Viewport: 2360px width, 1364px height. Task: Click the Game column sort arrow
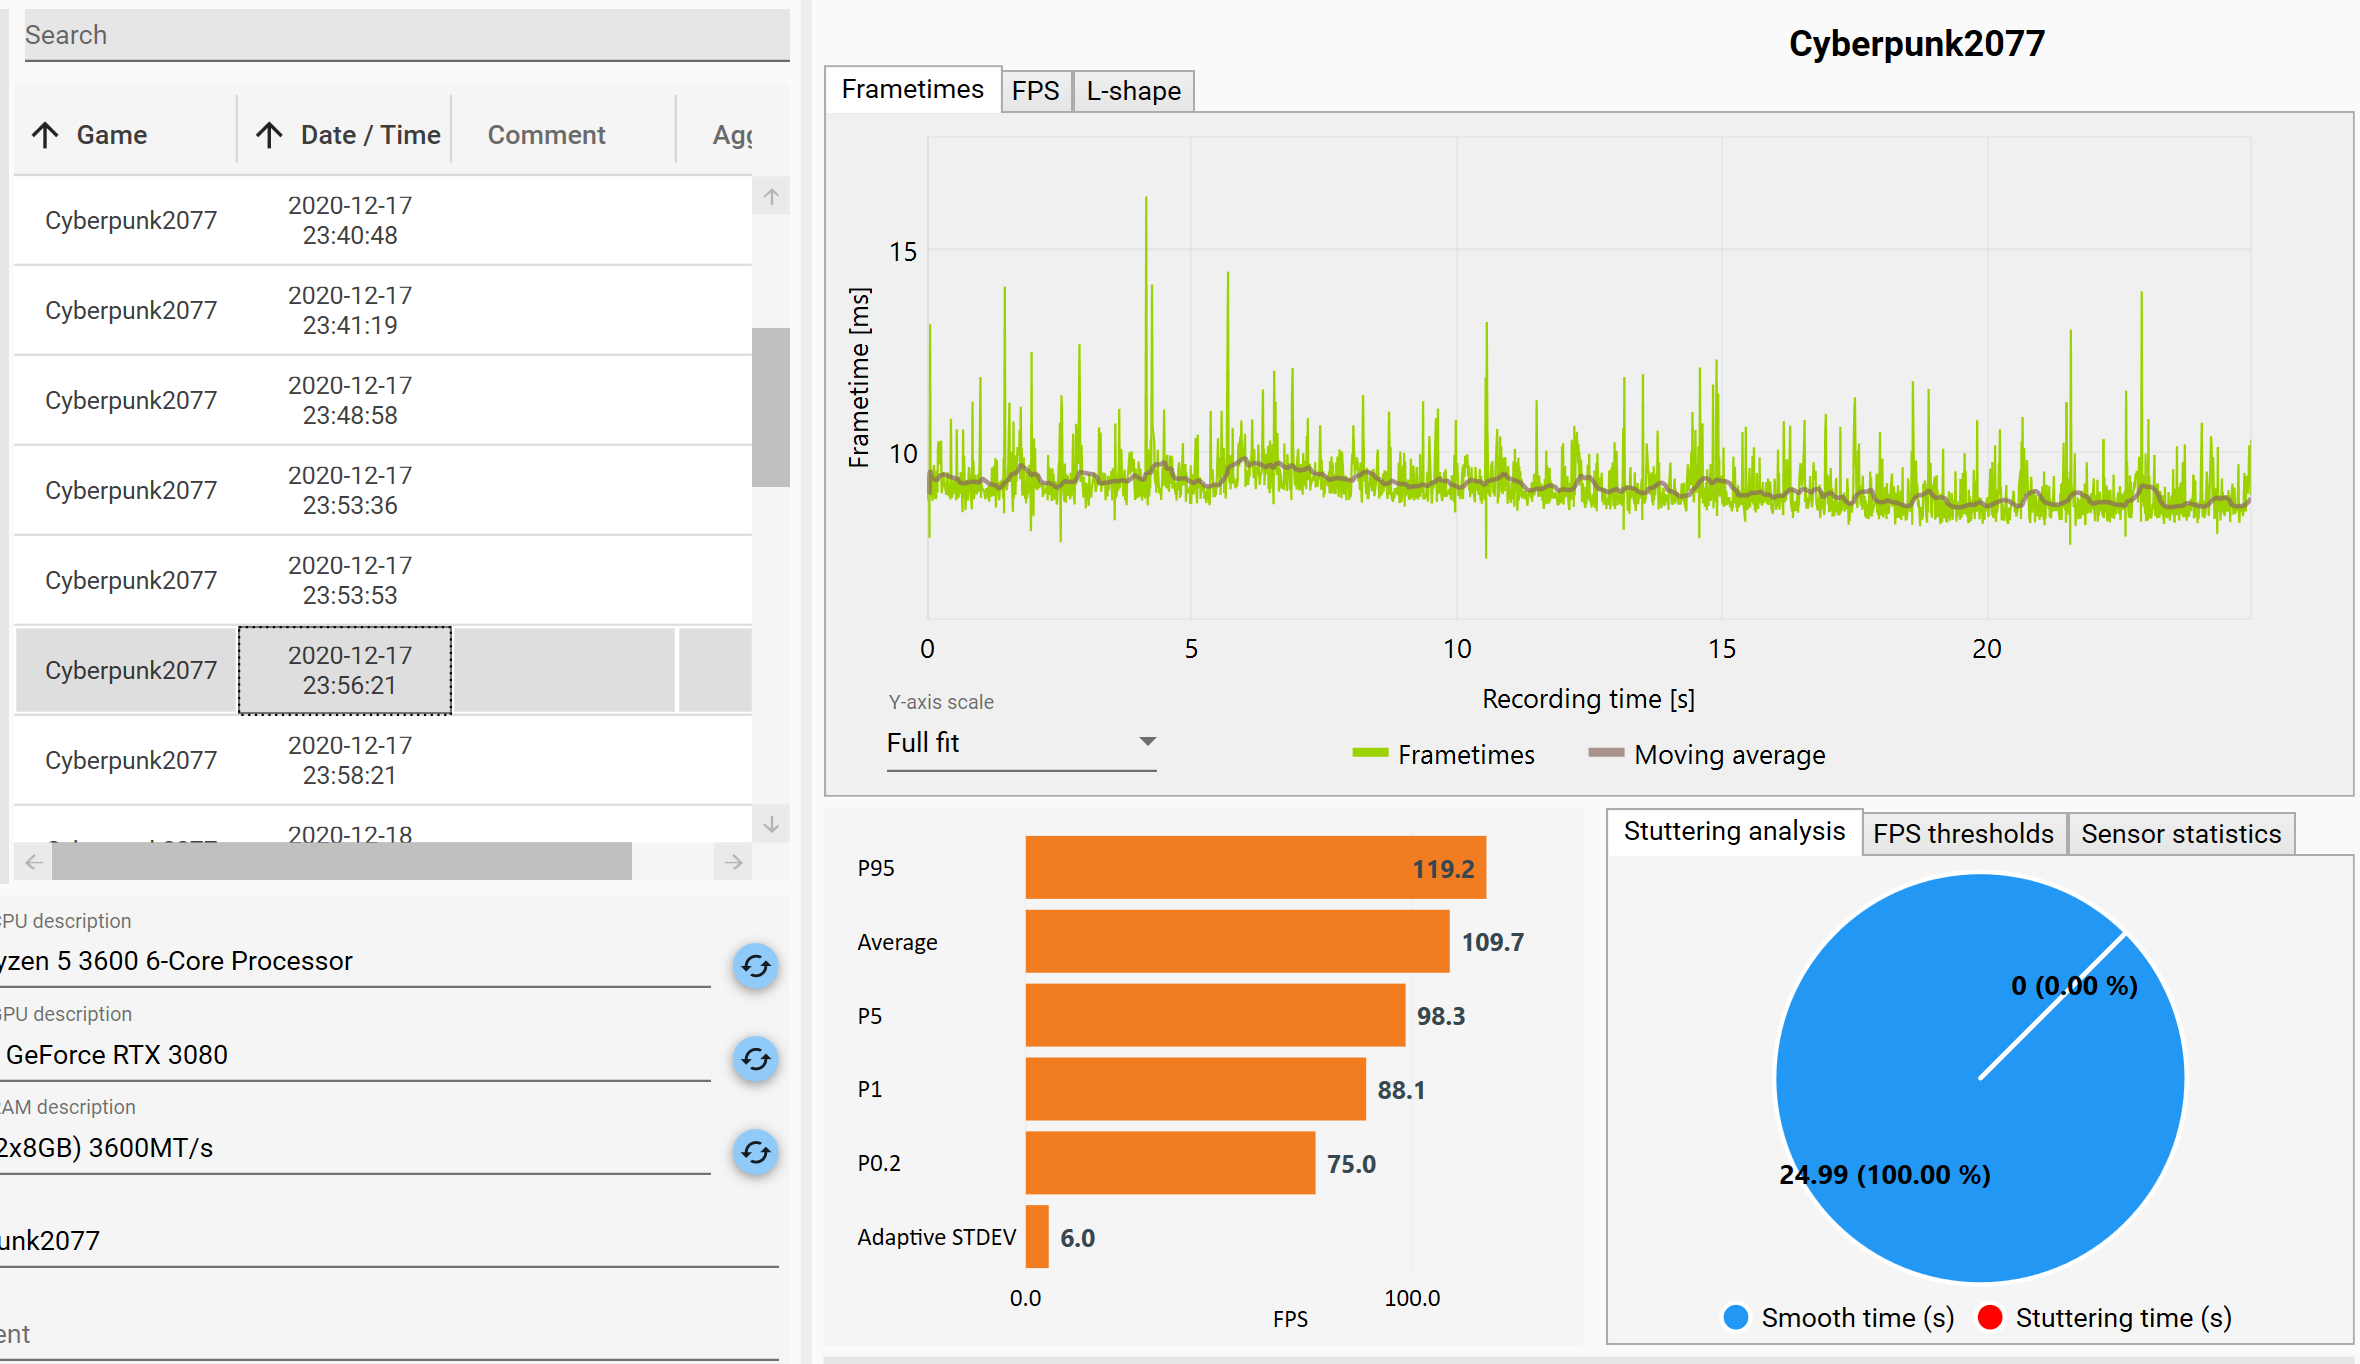point(45,135)
